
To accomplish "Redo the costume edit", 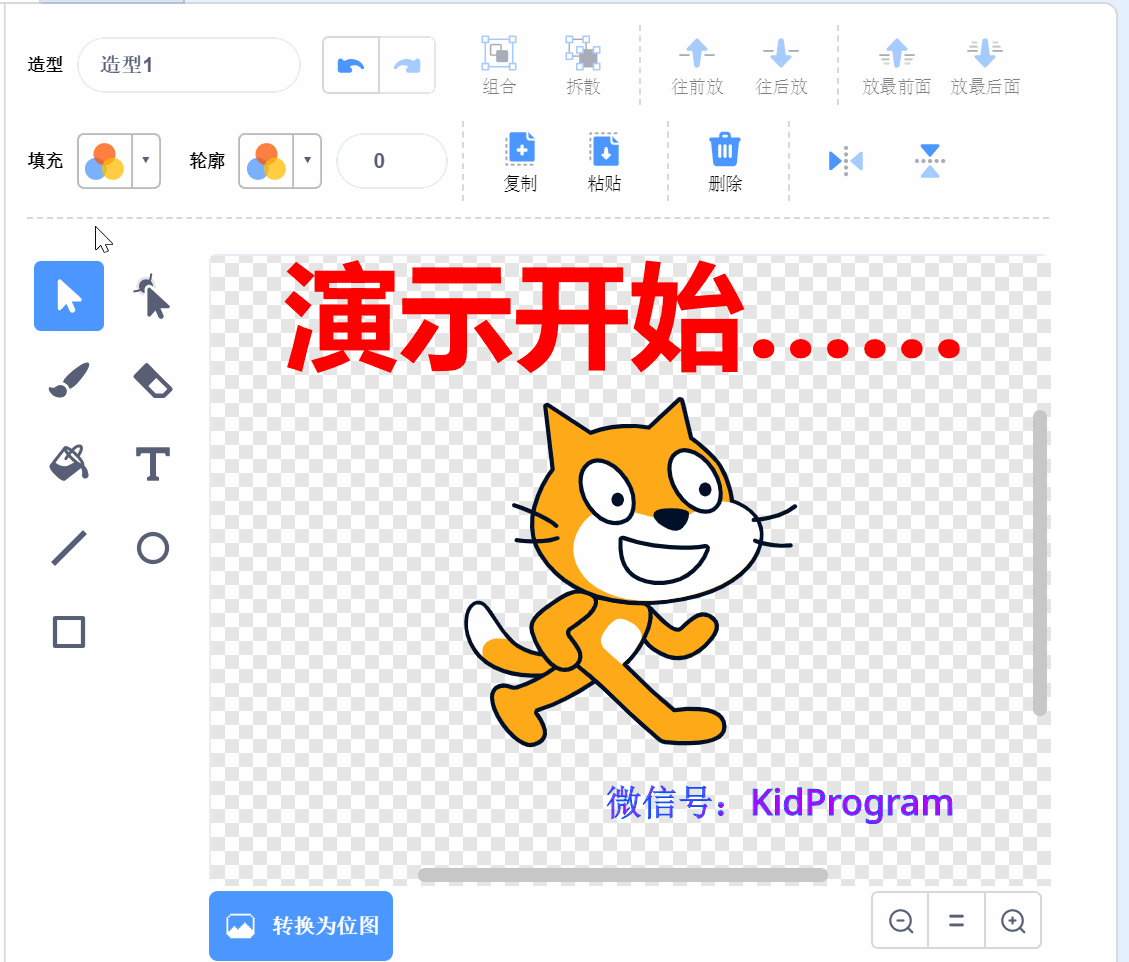I will point(407,66).
